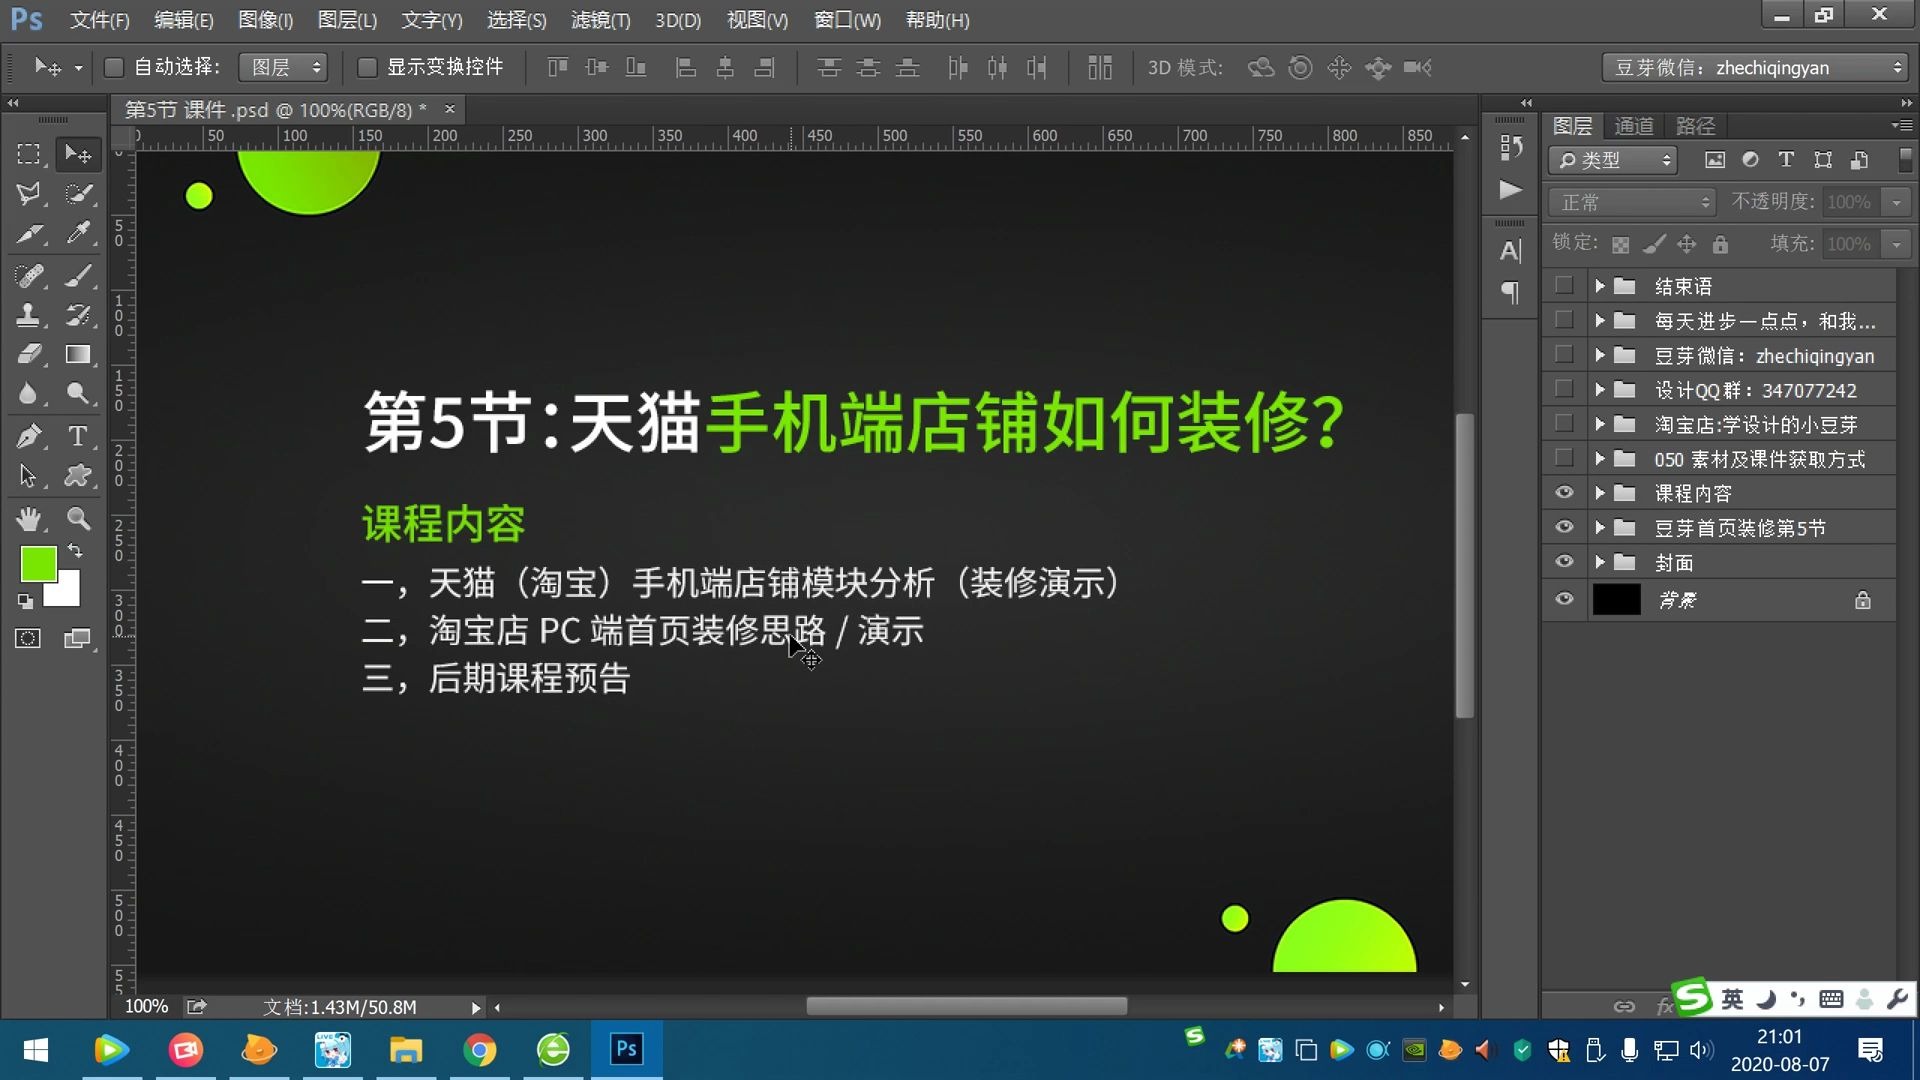
Task: Filter layers by type layers icon
Action: click(1786, 160)
